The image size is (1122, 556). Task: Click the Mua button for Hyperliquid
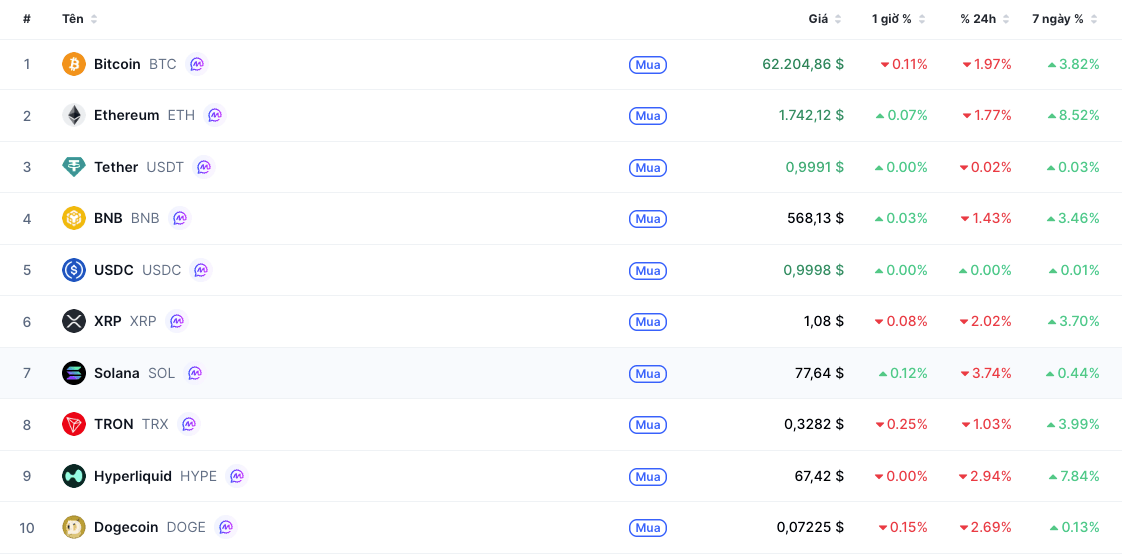click(648, 477)
